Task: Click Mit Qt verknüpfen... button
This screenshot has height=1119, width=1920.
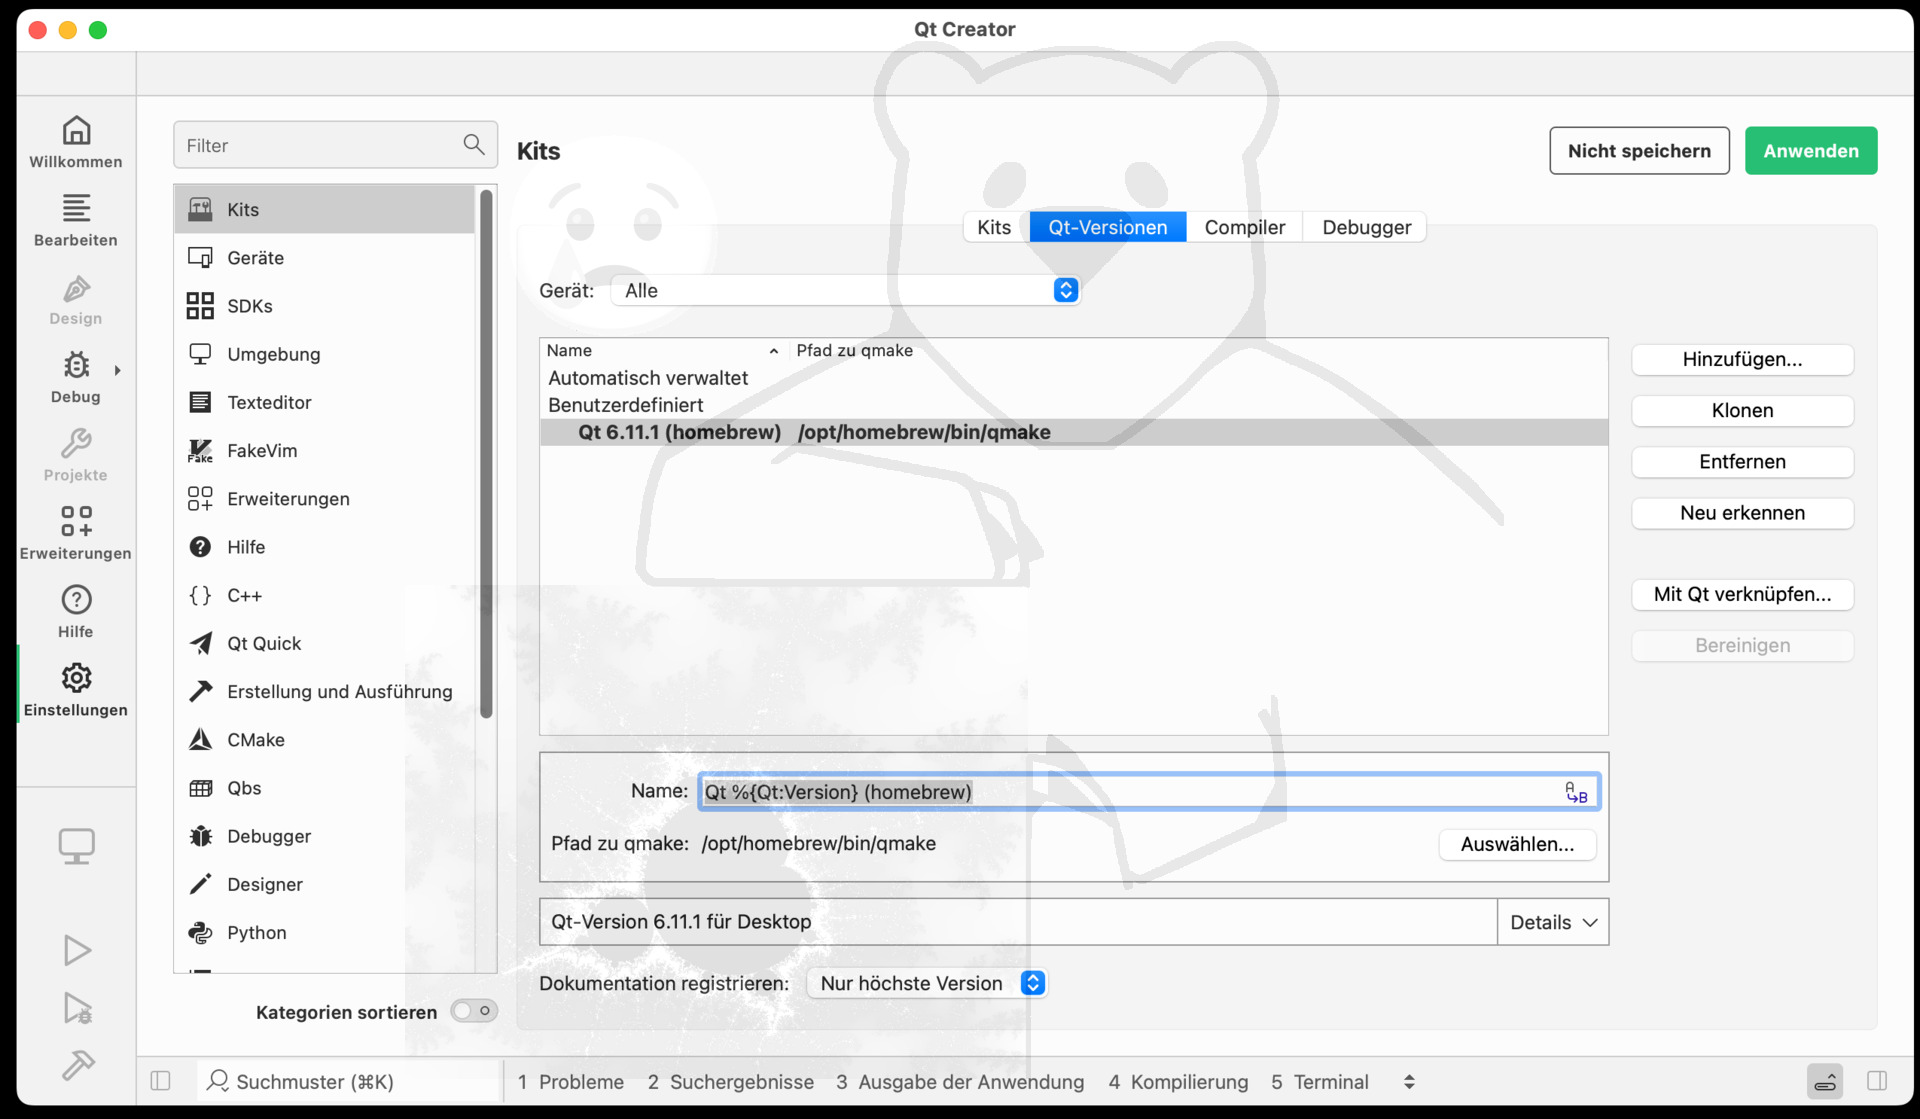Action: pyautogui.click(x=1742, y=595)
